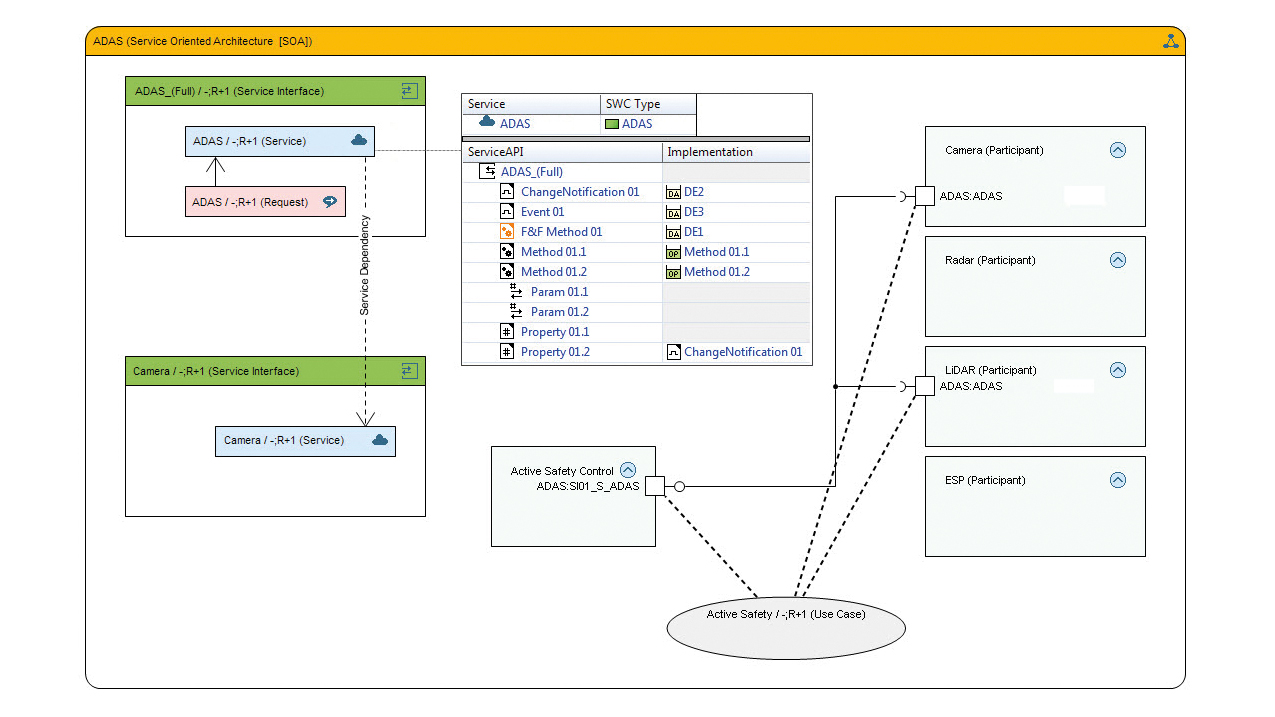This screenshot has width=1275, height=717.
Task: Open the F&F Method 01 link
Action: click(562, 232)
